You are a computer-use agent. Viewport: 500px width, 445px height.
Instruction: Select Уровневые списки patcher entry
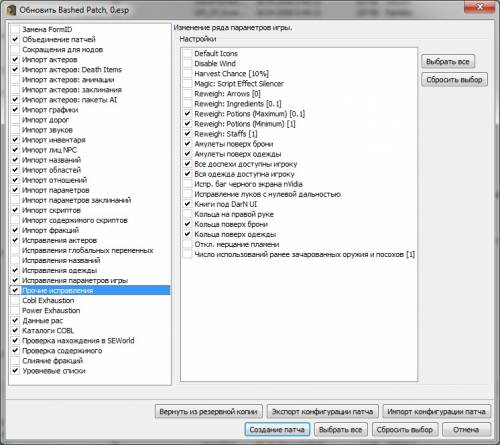coord(54,371)
